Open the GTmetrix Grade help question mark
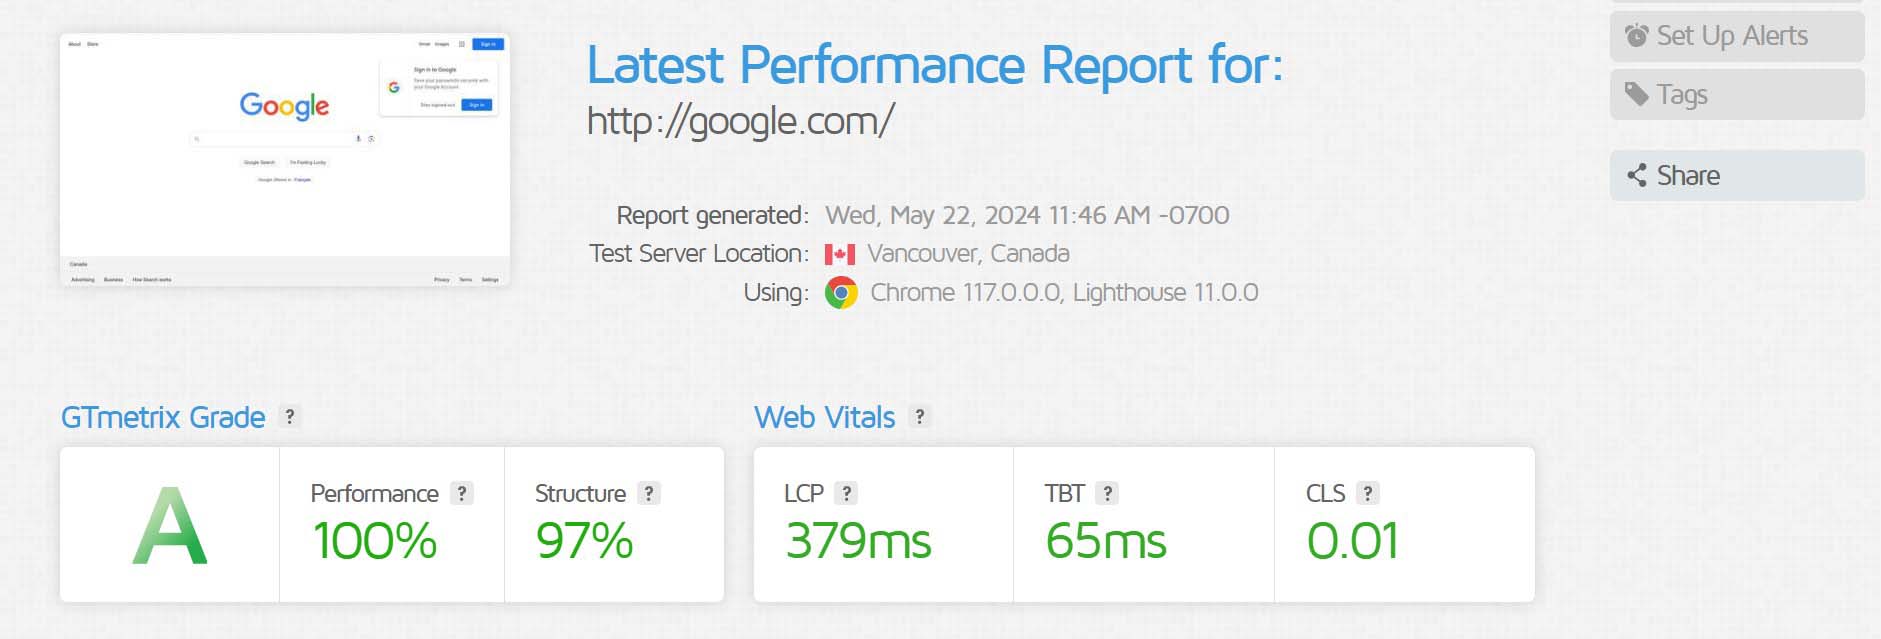1881x639 pixels. [x=289, y=417]
